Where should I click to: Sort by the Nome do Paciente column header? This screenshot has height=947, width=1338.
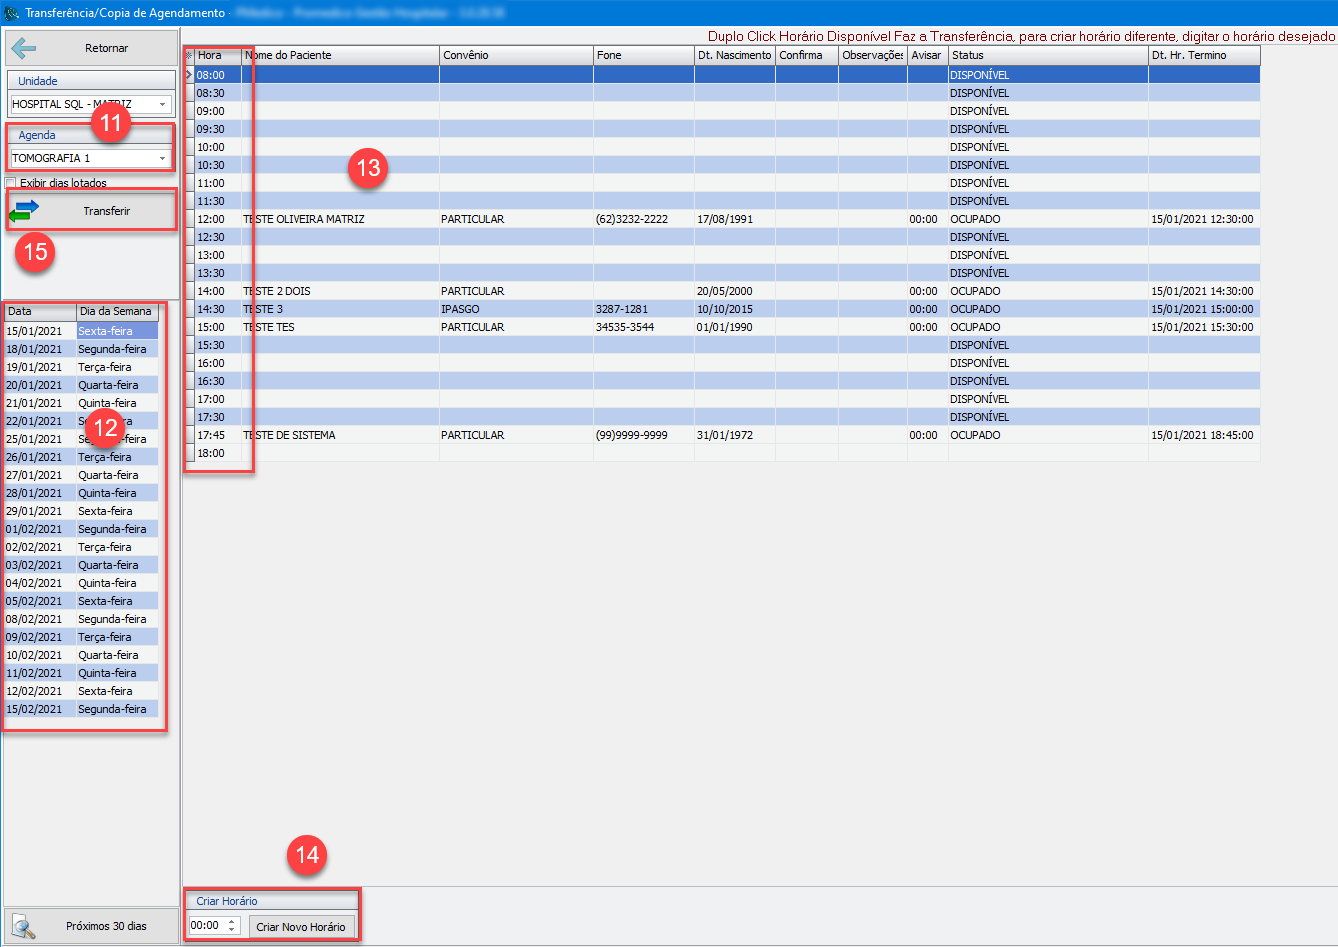point(340,55)
